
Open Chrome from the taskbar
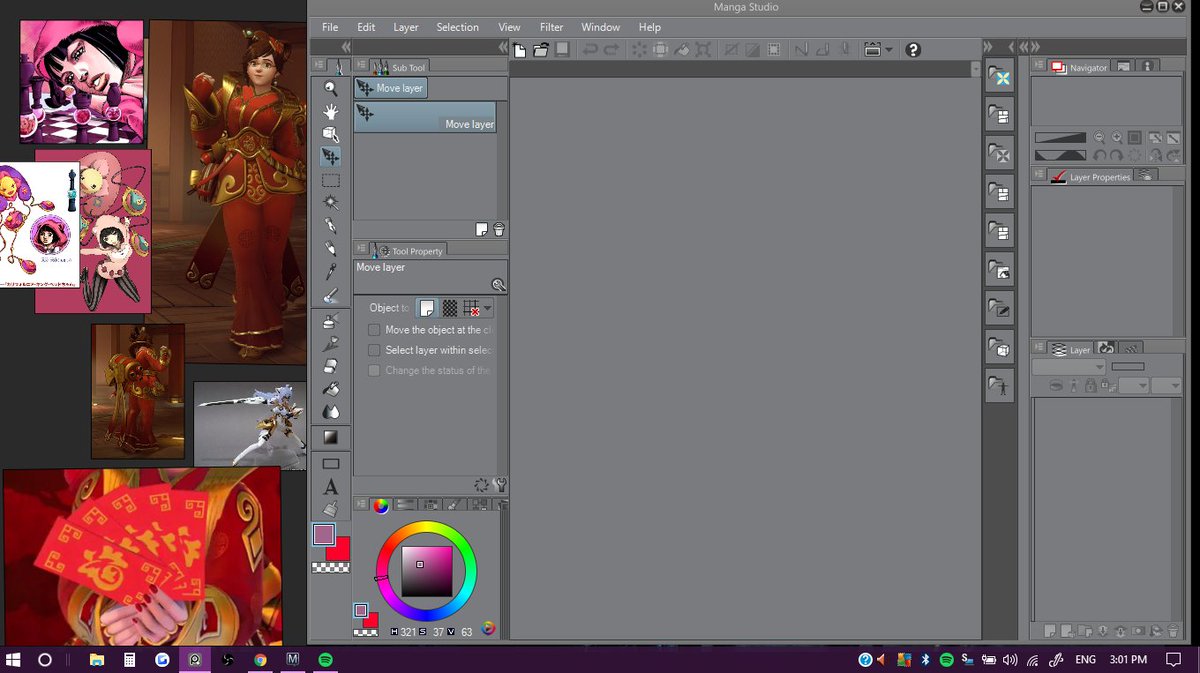(x=260, y=660)
